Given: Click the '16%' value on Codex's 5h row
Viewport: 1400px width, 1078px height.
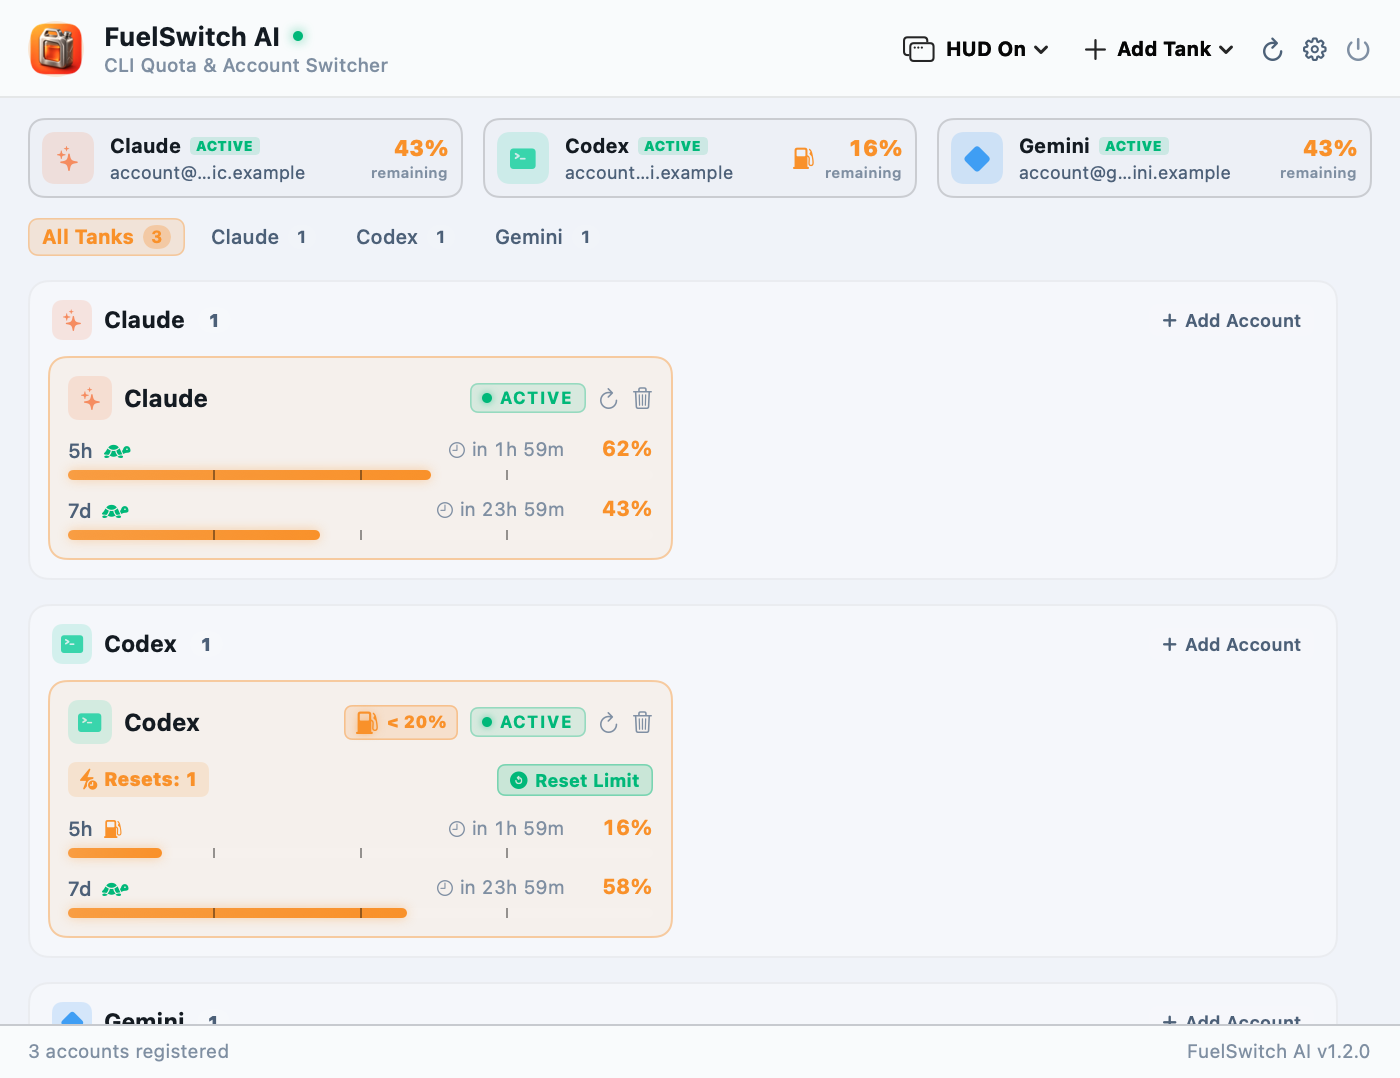Looking at the screenshot, I should pos(627,828).
